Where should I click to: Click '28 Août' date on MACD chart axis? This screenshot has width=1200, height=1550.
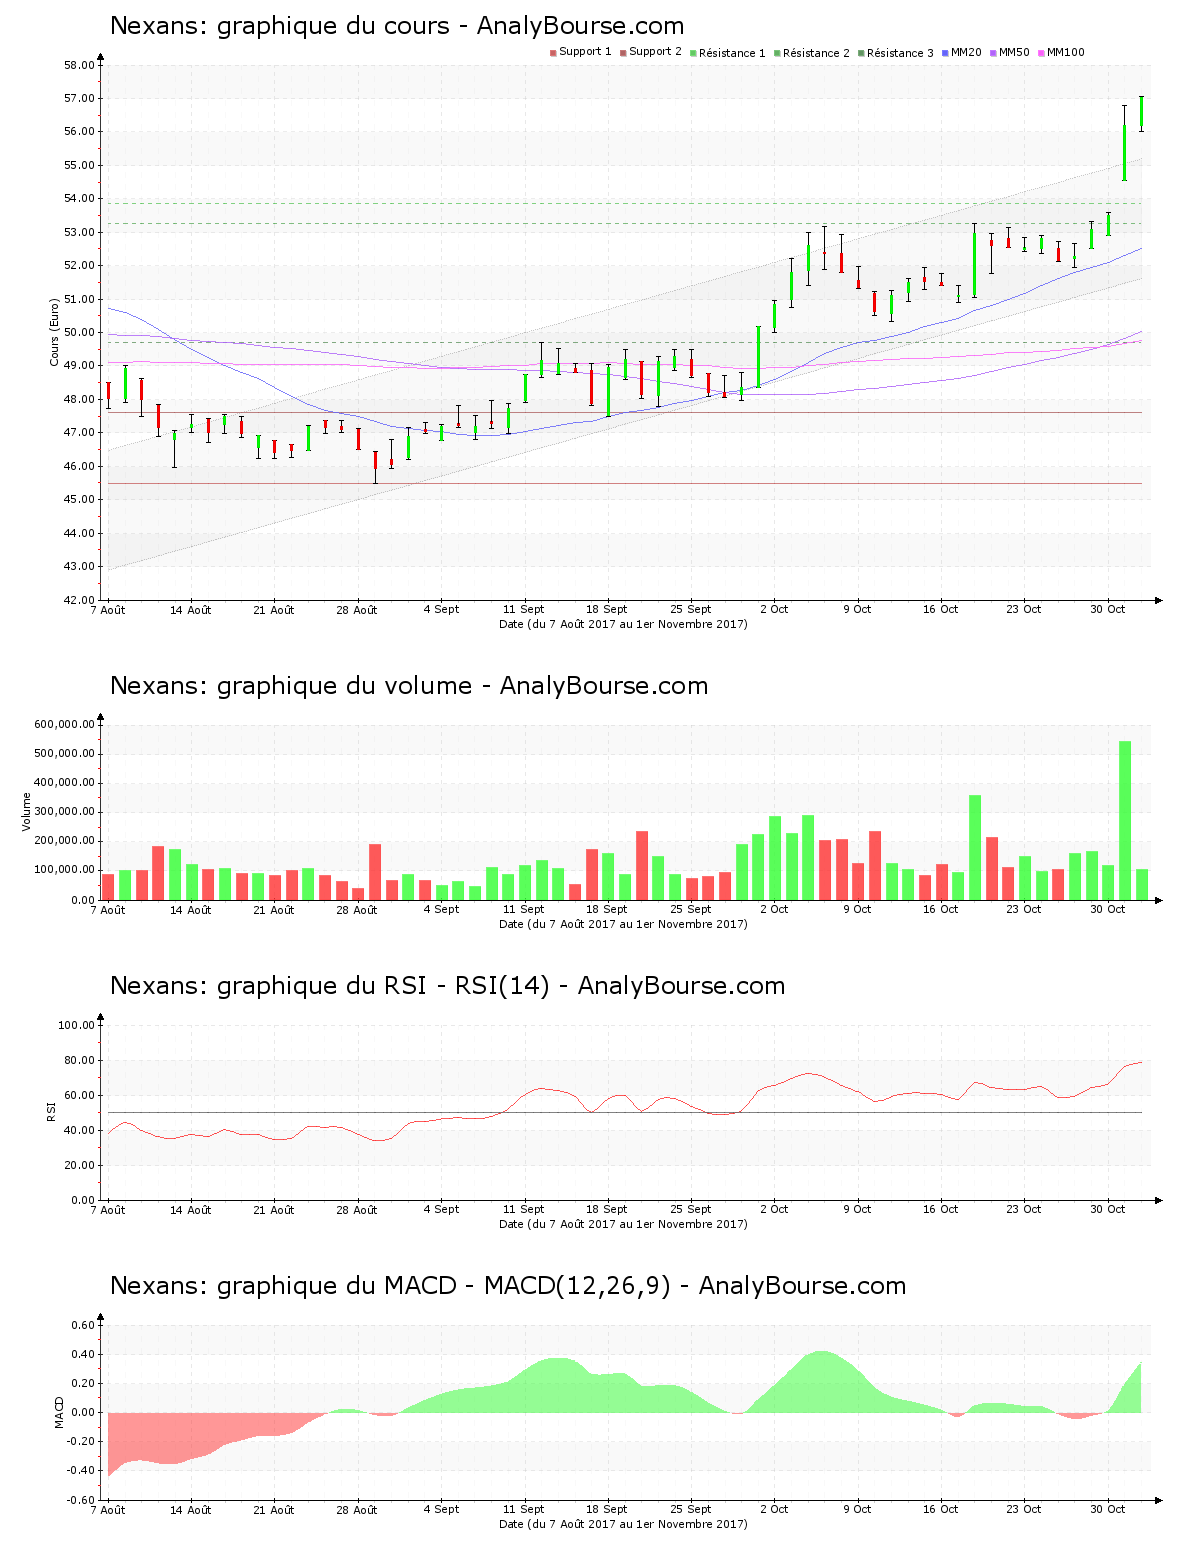[x=357, y=1509]
